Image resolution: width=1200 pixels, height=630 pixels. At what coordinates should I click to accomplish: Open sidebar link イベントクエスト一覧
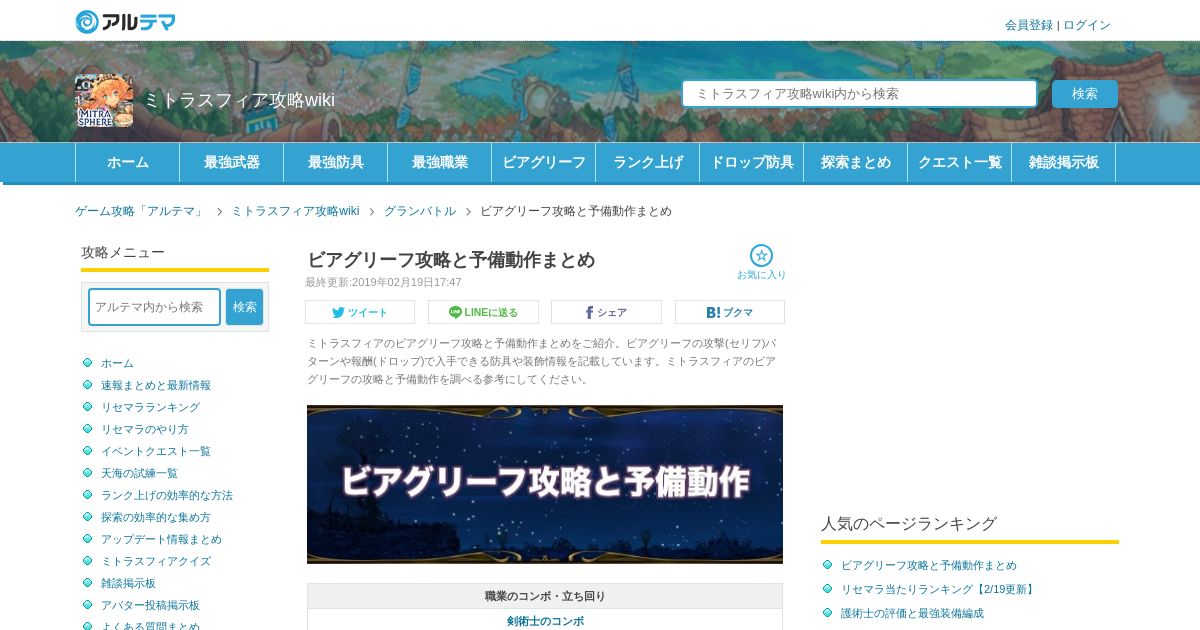pos(156,451)
